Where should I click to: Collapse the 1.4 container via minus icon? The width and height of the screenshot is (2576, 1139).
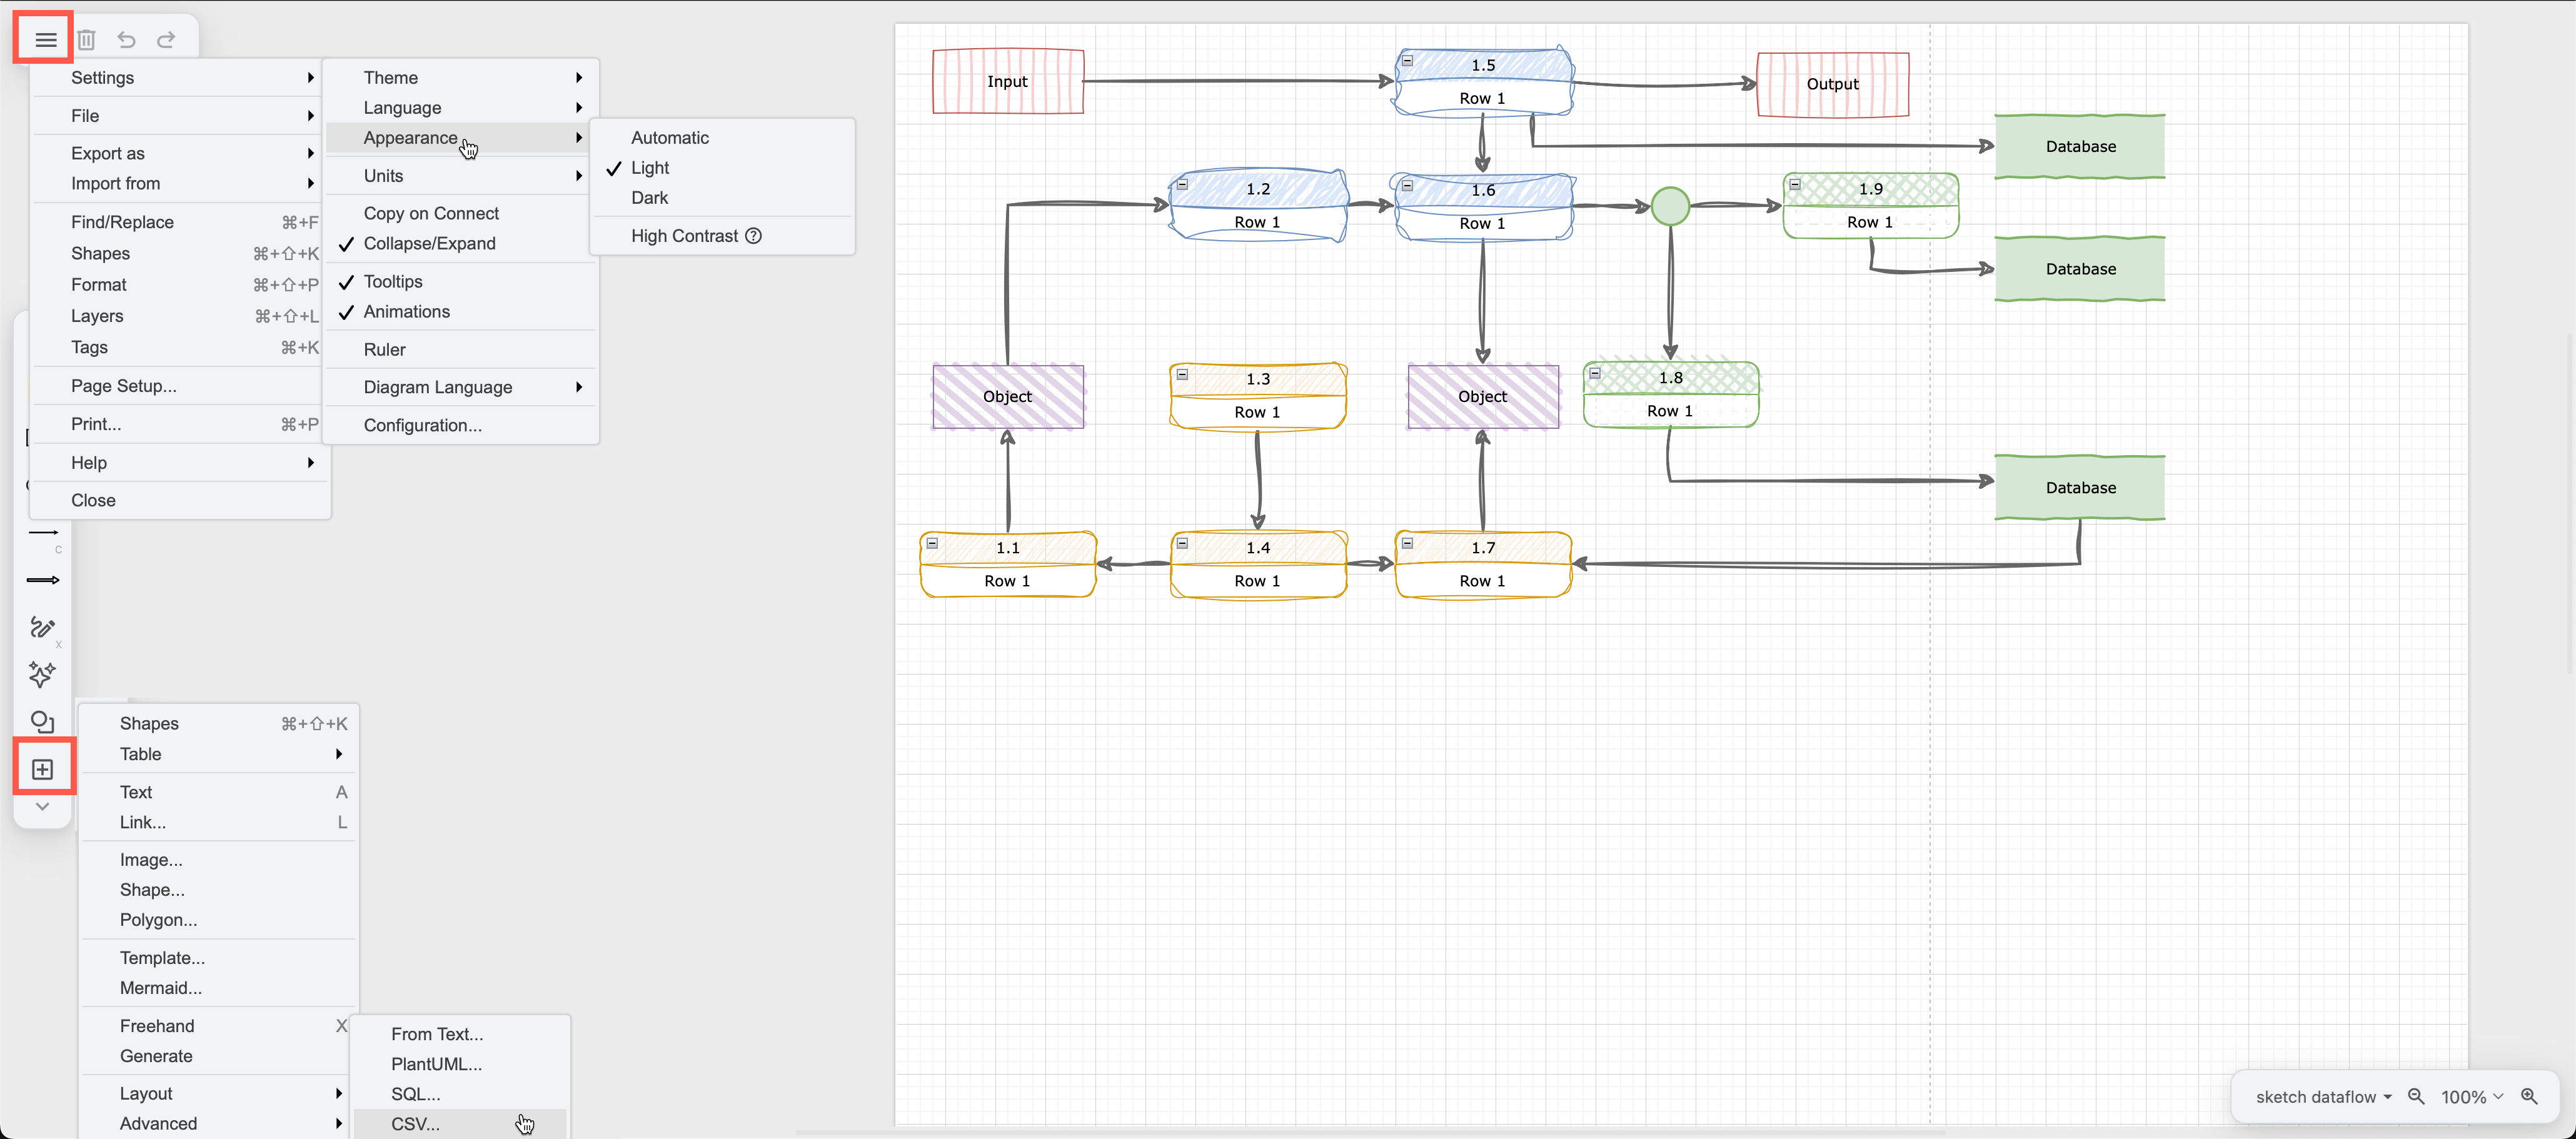(1182, 544)
